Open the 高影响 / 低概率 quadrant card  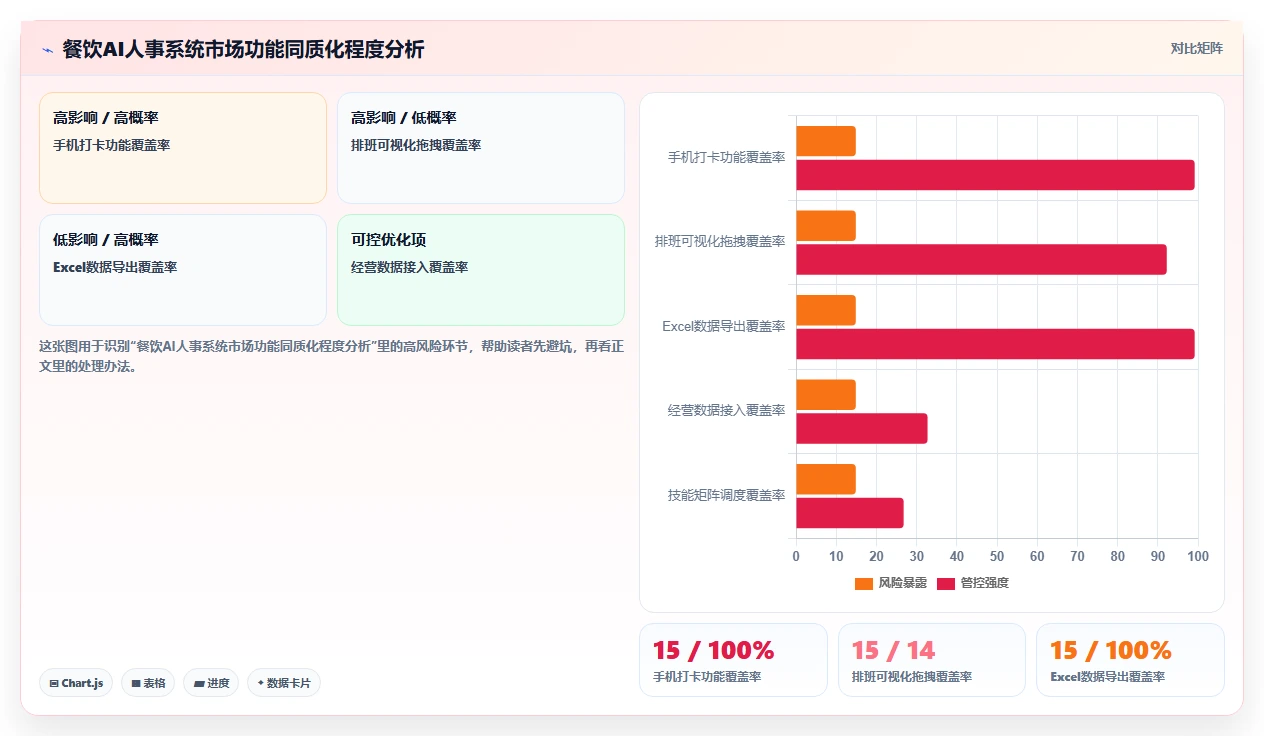tap(481, 148)
